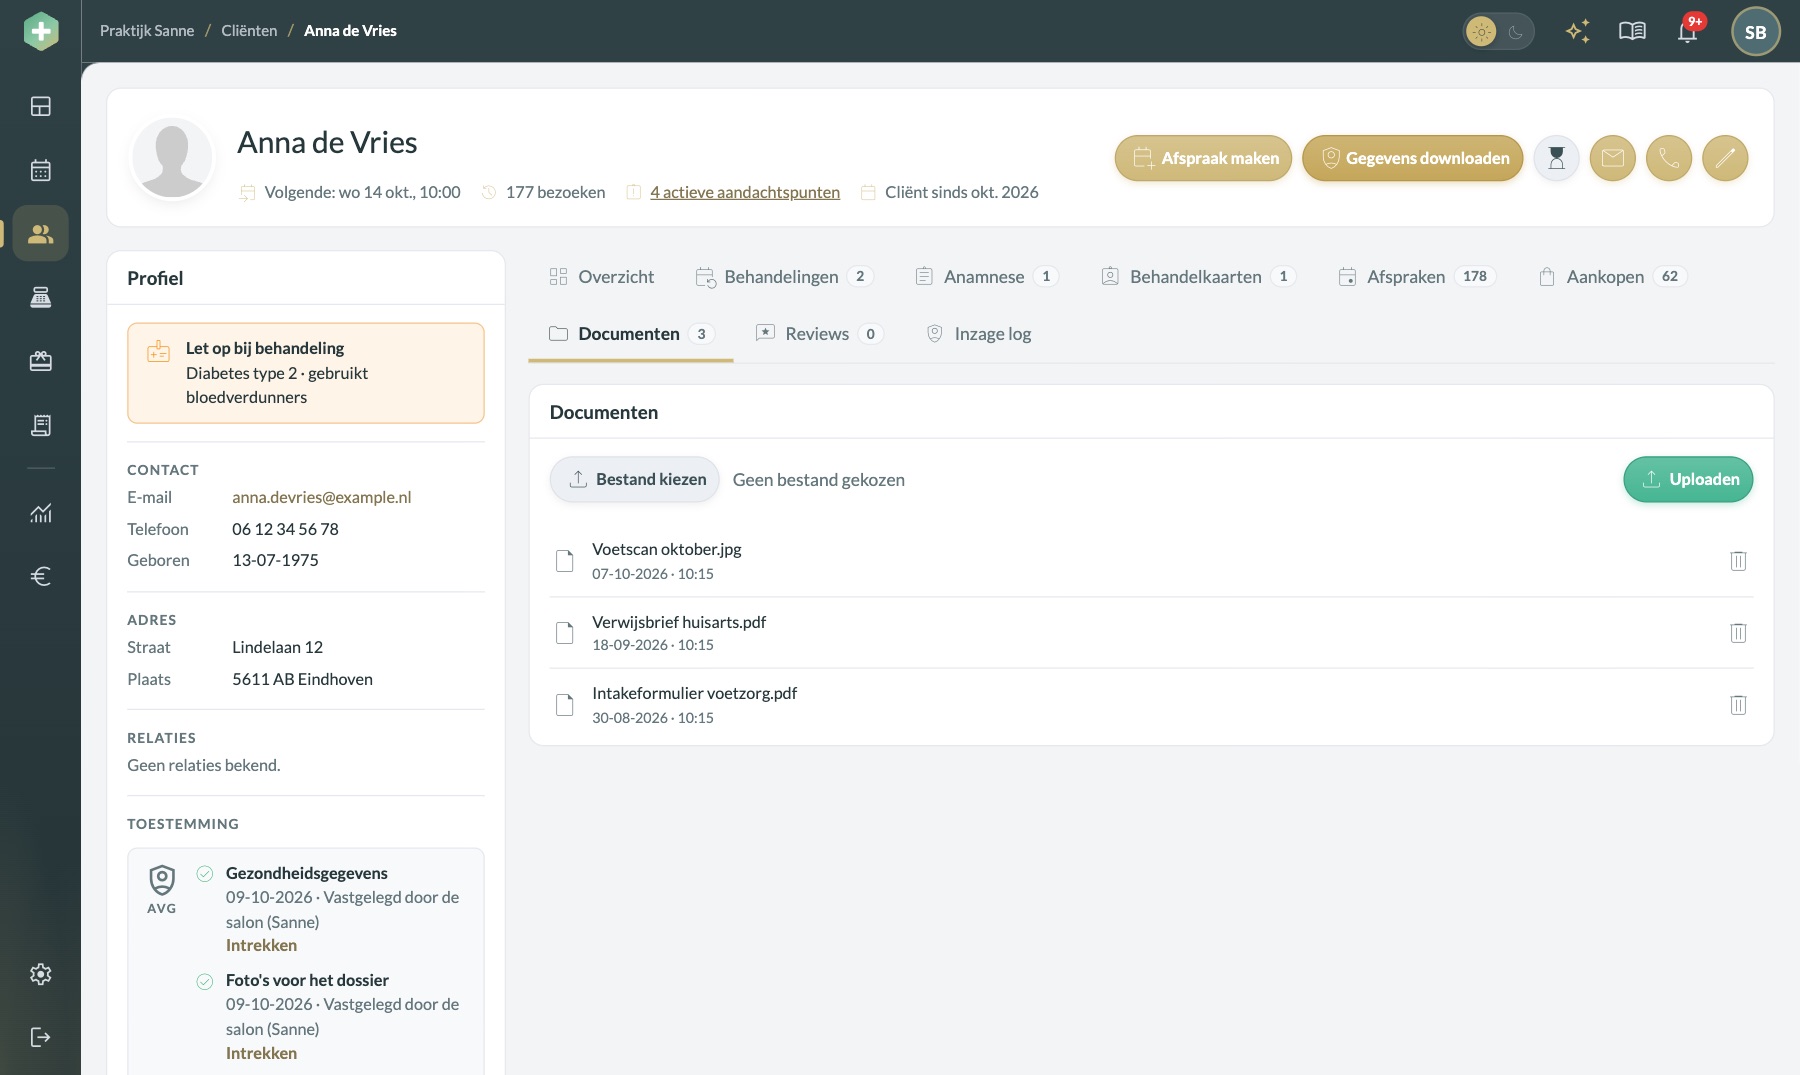Click the green Uploaden button
Screen dimensions: 1800x1075
[1688, 480]
